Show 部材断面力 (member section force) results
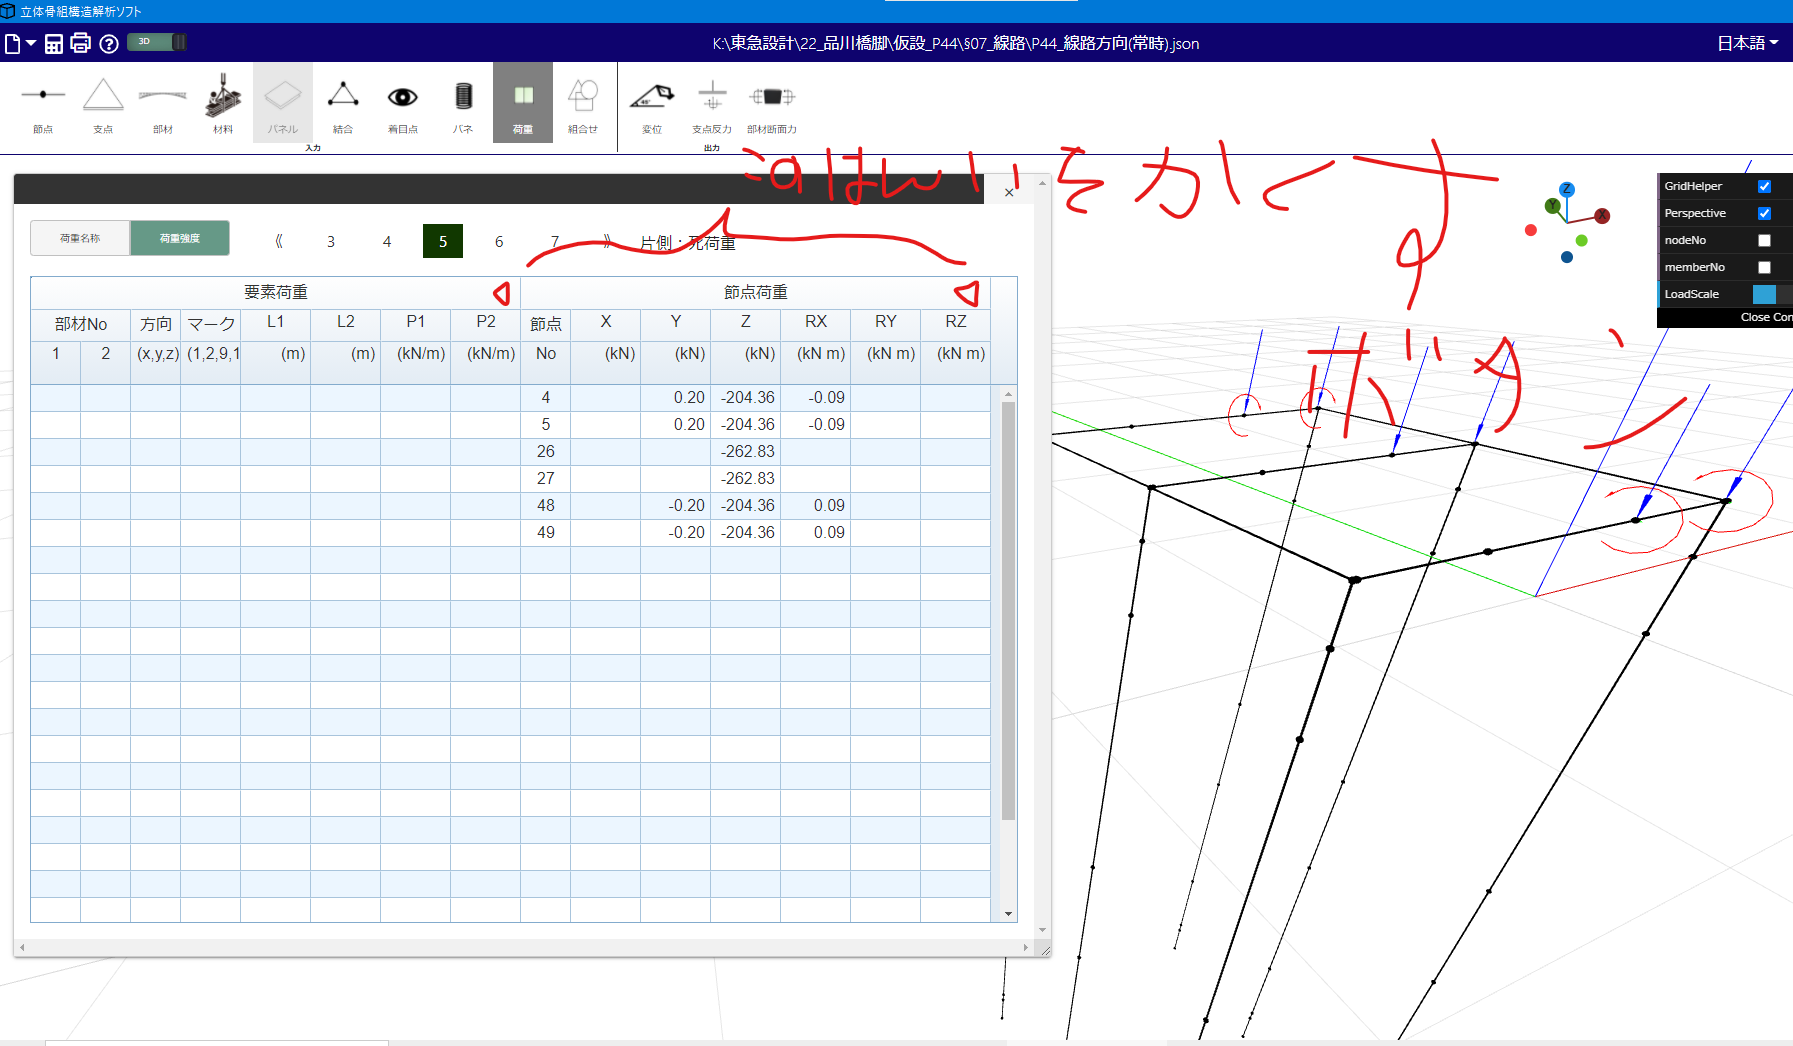The image size is (1793, 1046). 772,103
